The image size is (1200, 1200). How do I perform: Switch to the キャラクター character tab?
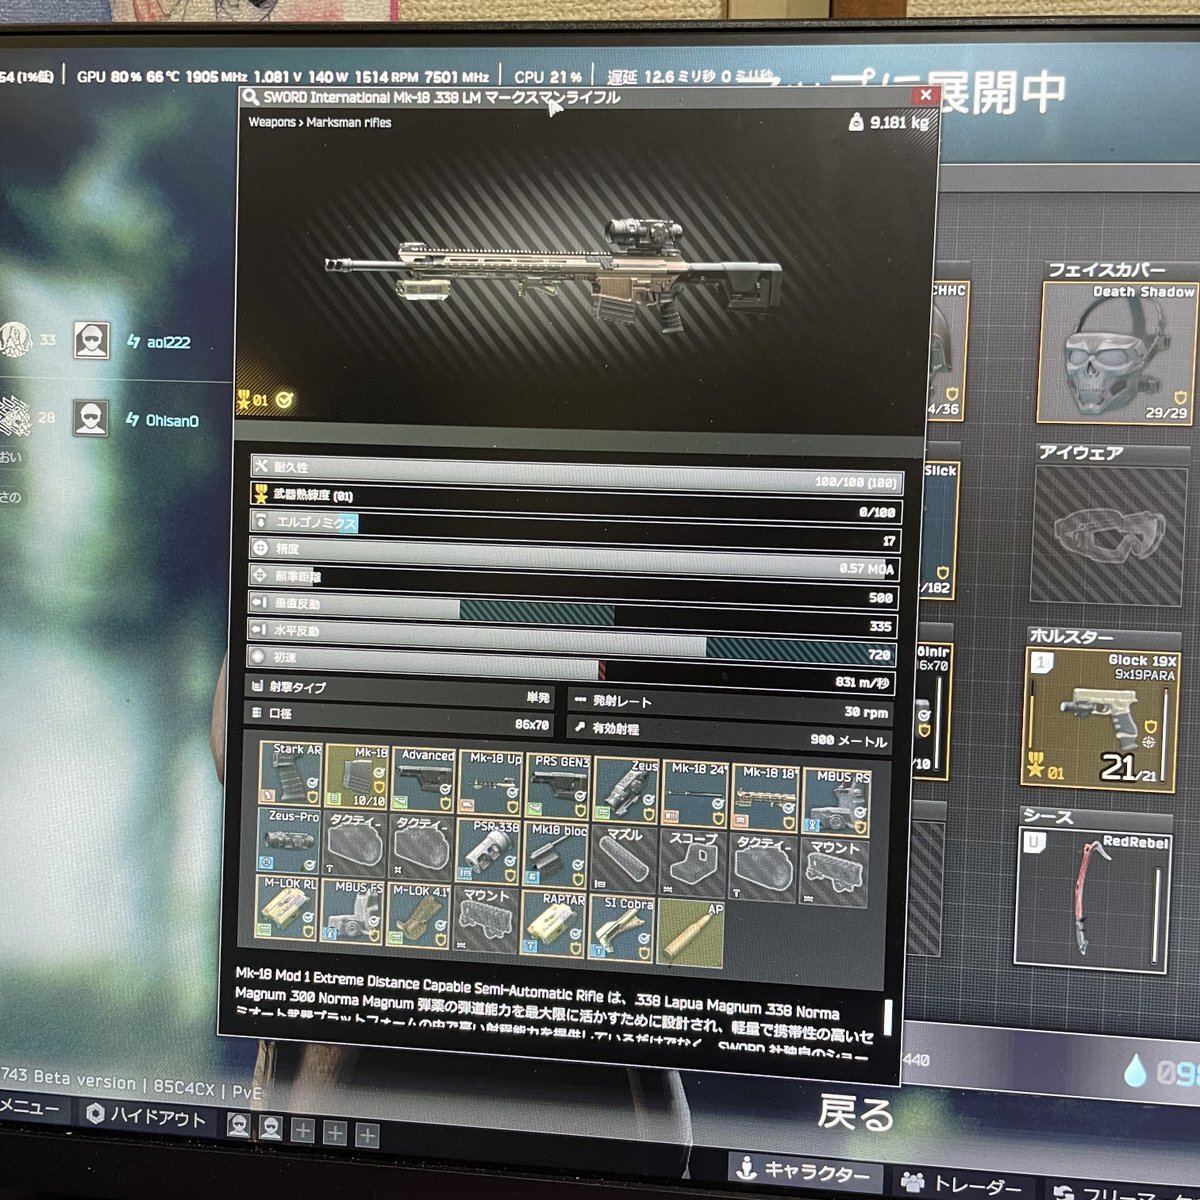click(805, 1172)
